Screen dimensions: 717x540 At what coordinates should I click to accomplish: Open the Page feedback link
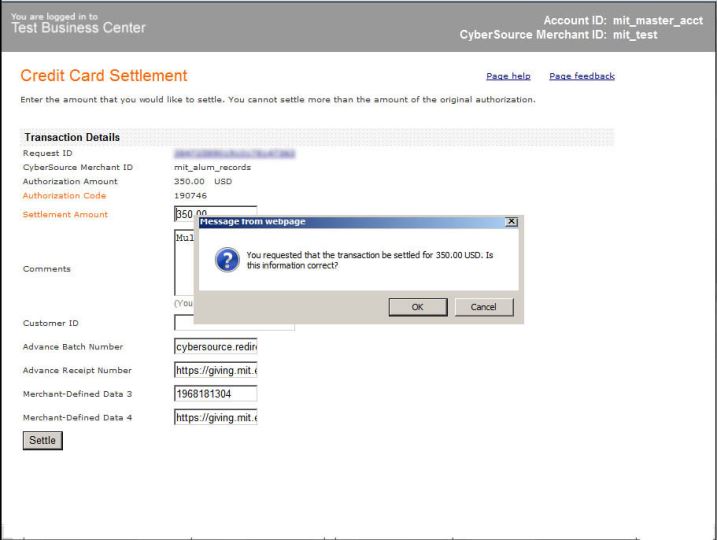click(581, 76)
